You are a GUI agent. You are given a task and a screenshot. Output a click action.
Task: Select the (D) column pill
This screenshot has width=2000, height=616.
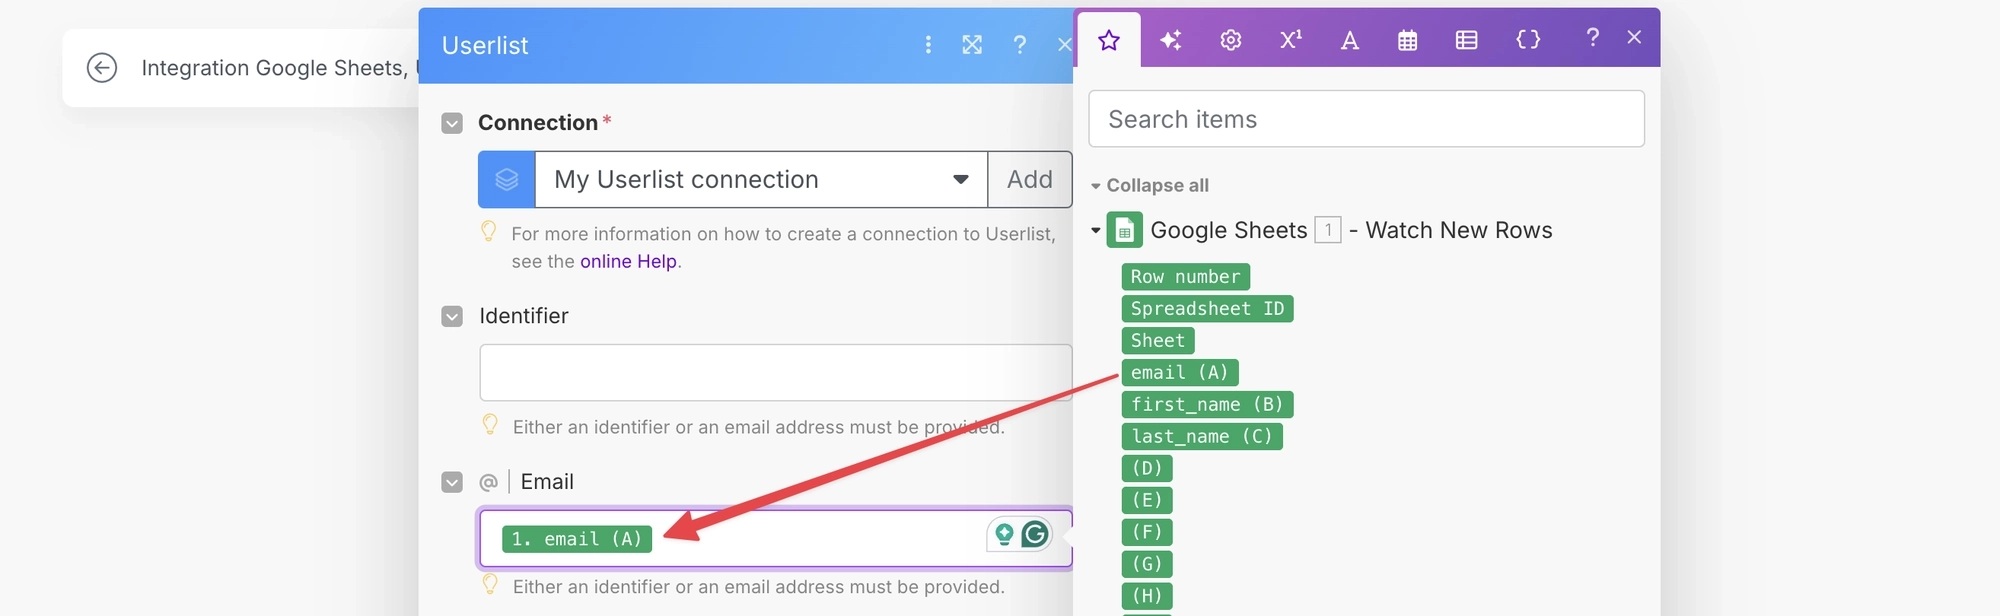1147,469
